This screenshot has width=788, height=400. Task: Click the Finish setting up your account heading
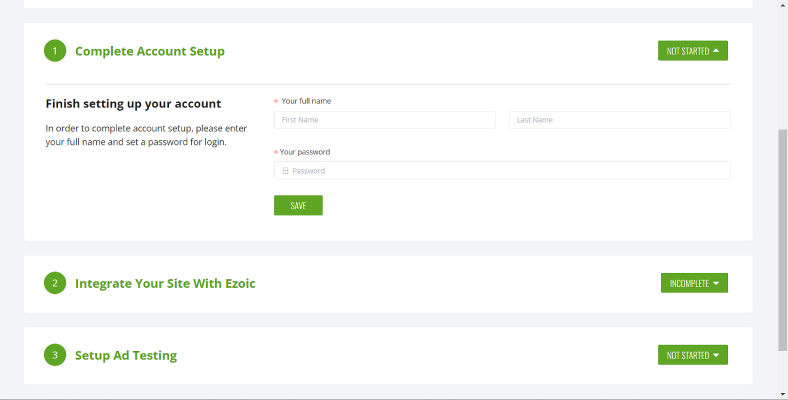click(133, 104)
